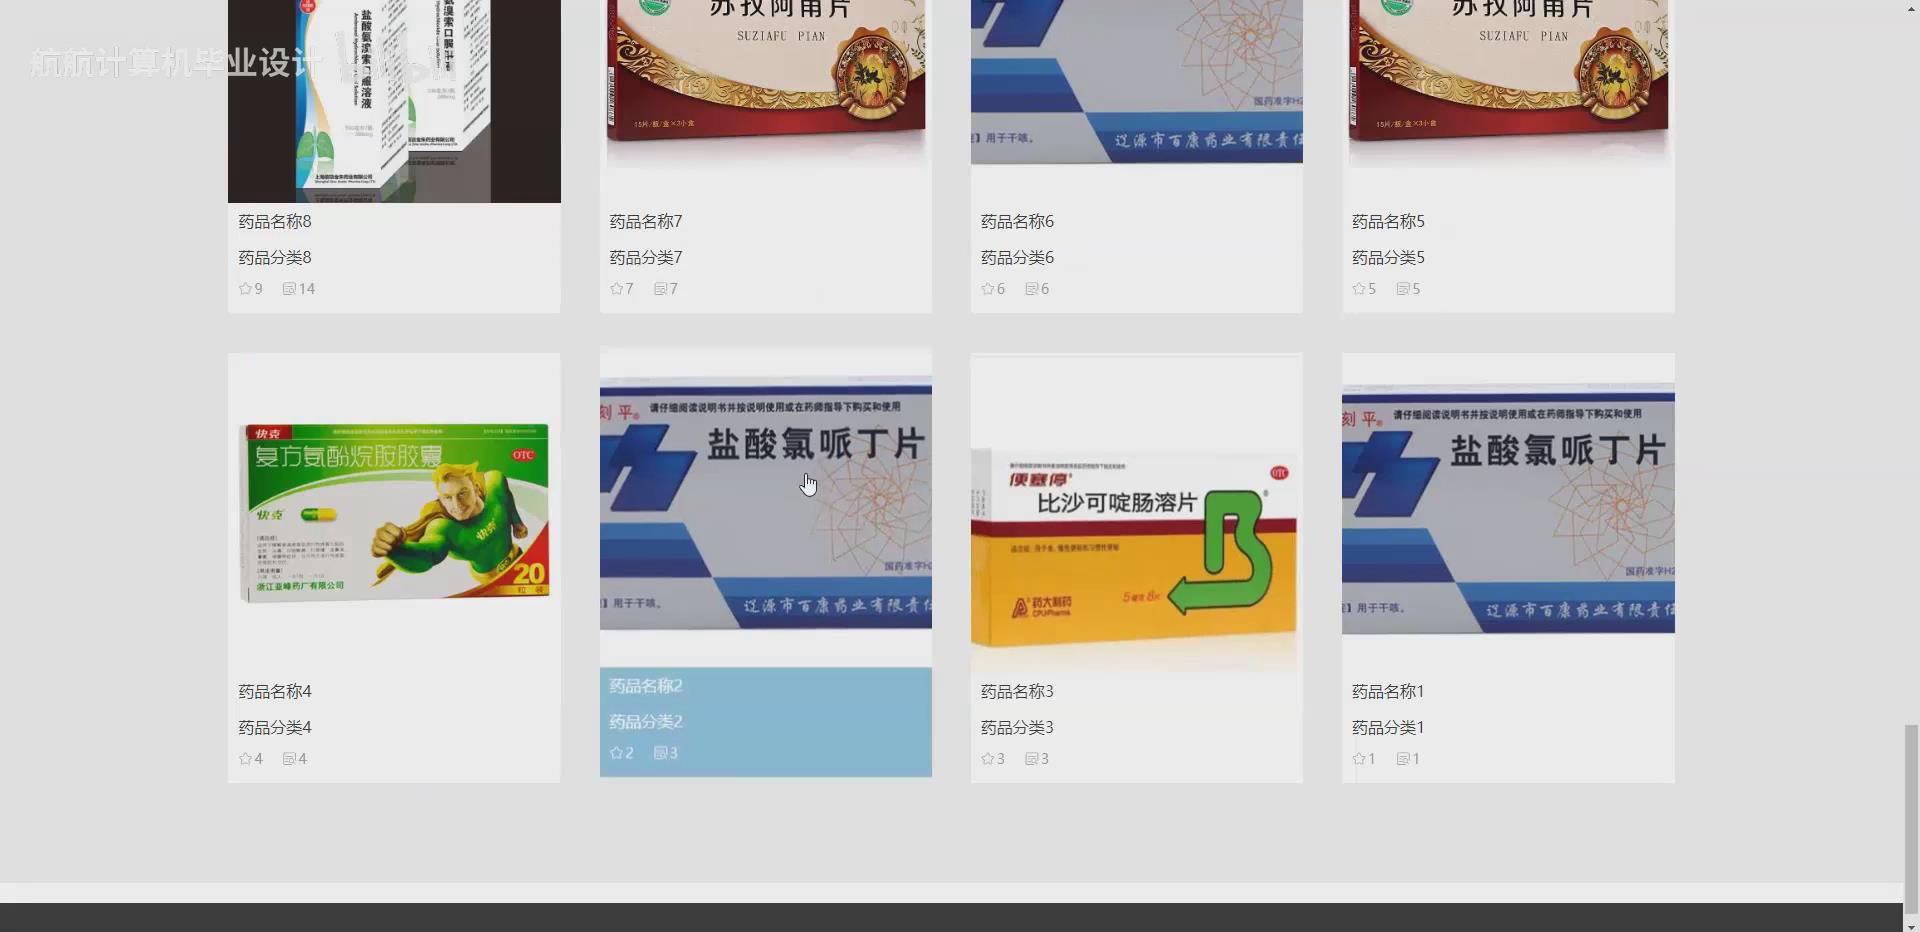This screenshot has width=1920, height=932.
Task: Select the 药品分类7 category text
Action: [x=646, y=258]
